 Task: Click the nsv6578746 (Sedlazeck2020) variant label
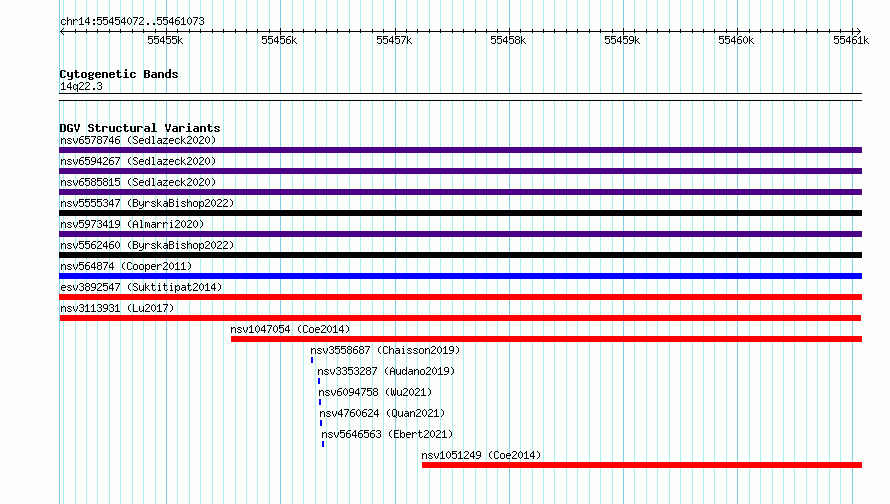coord(138,140)
